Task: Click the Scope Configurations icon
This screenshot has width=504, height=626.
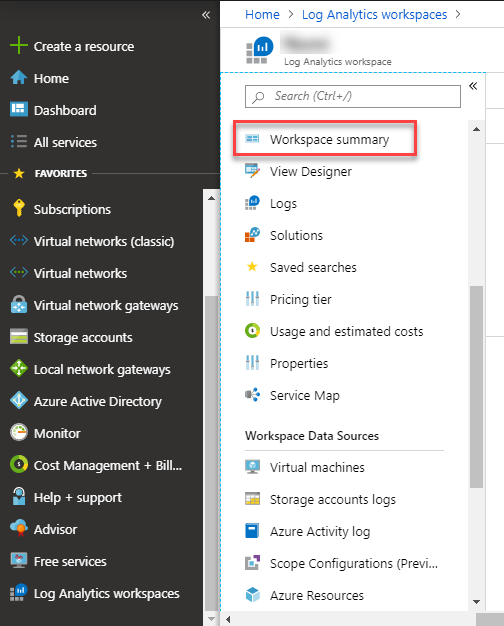Action: [x=252, y=563]
